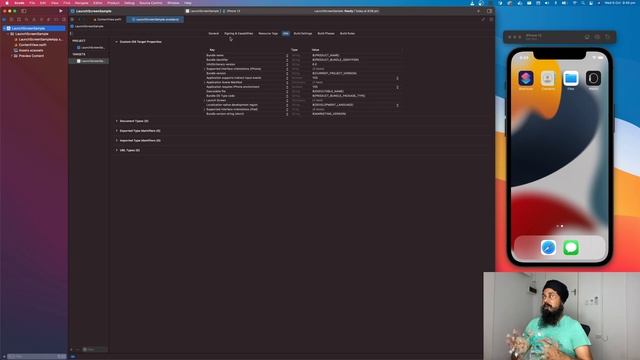Open ContentView.swift in the project navigator
This screenshot has height=360, width=640.
(x=33, y=45)
